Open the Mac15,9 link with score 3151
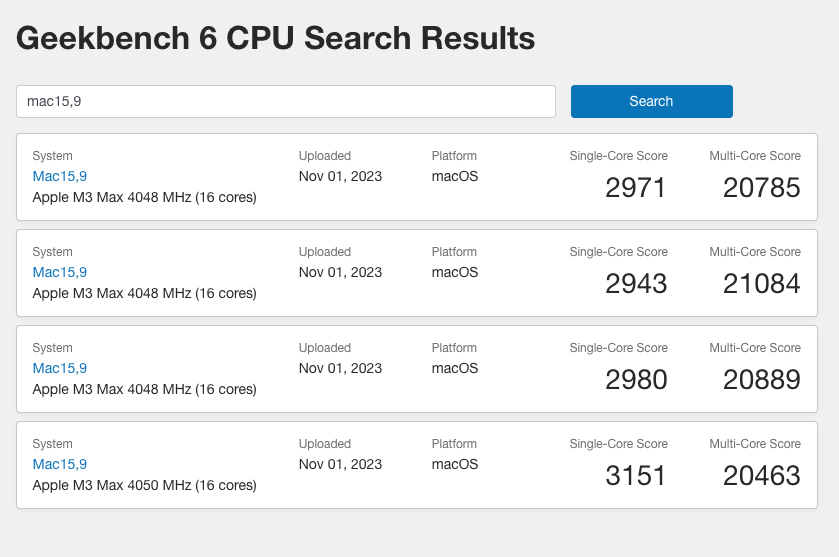Image resolution: width=839 pixels, height=557 pixels. point(59,464)
